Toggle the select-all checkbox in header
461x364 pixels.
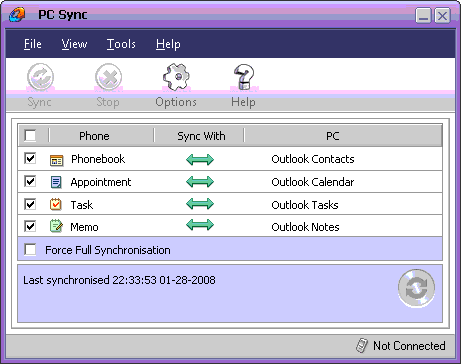[30, 136]
